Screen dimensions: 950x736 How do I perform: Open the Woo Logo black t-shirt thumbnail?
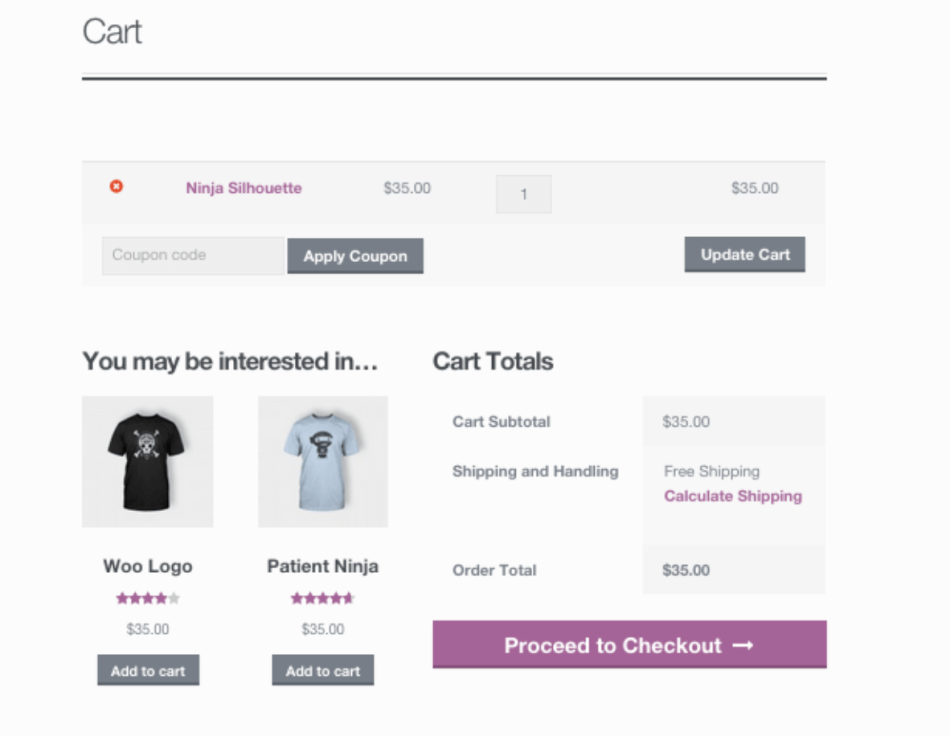147,461
